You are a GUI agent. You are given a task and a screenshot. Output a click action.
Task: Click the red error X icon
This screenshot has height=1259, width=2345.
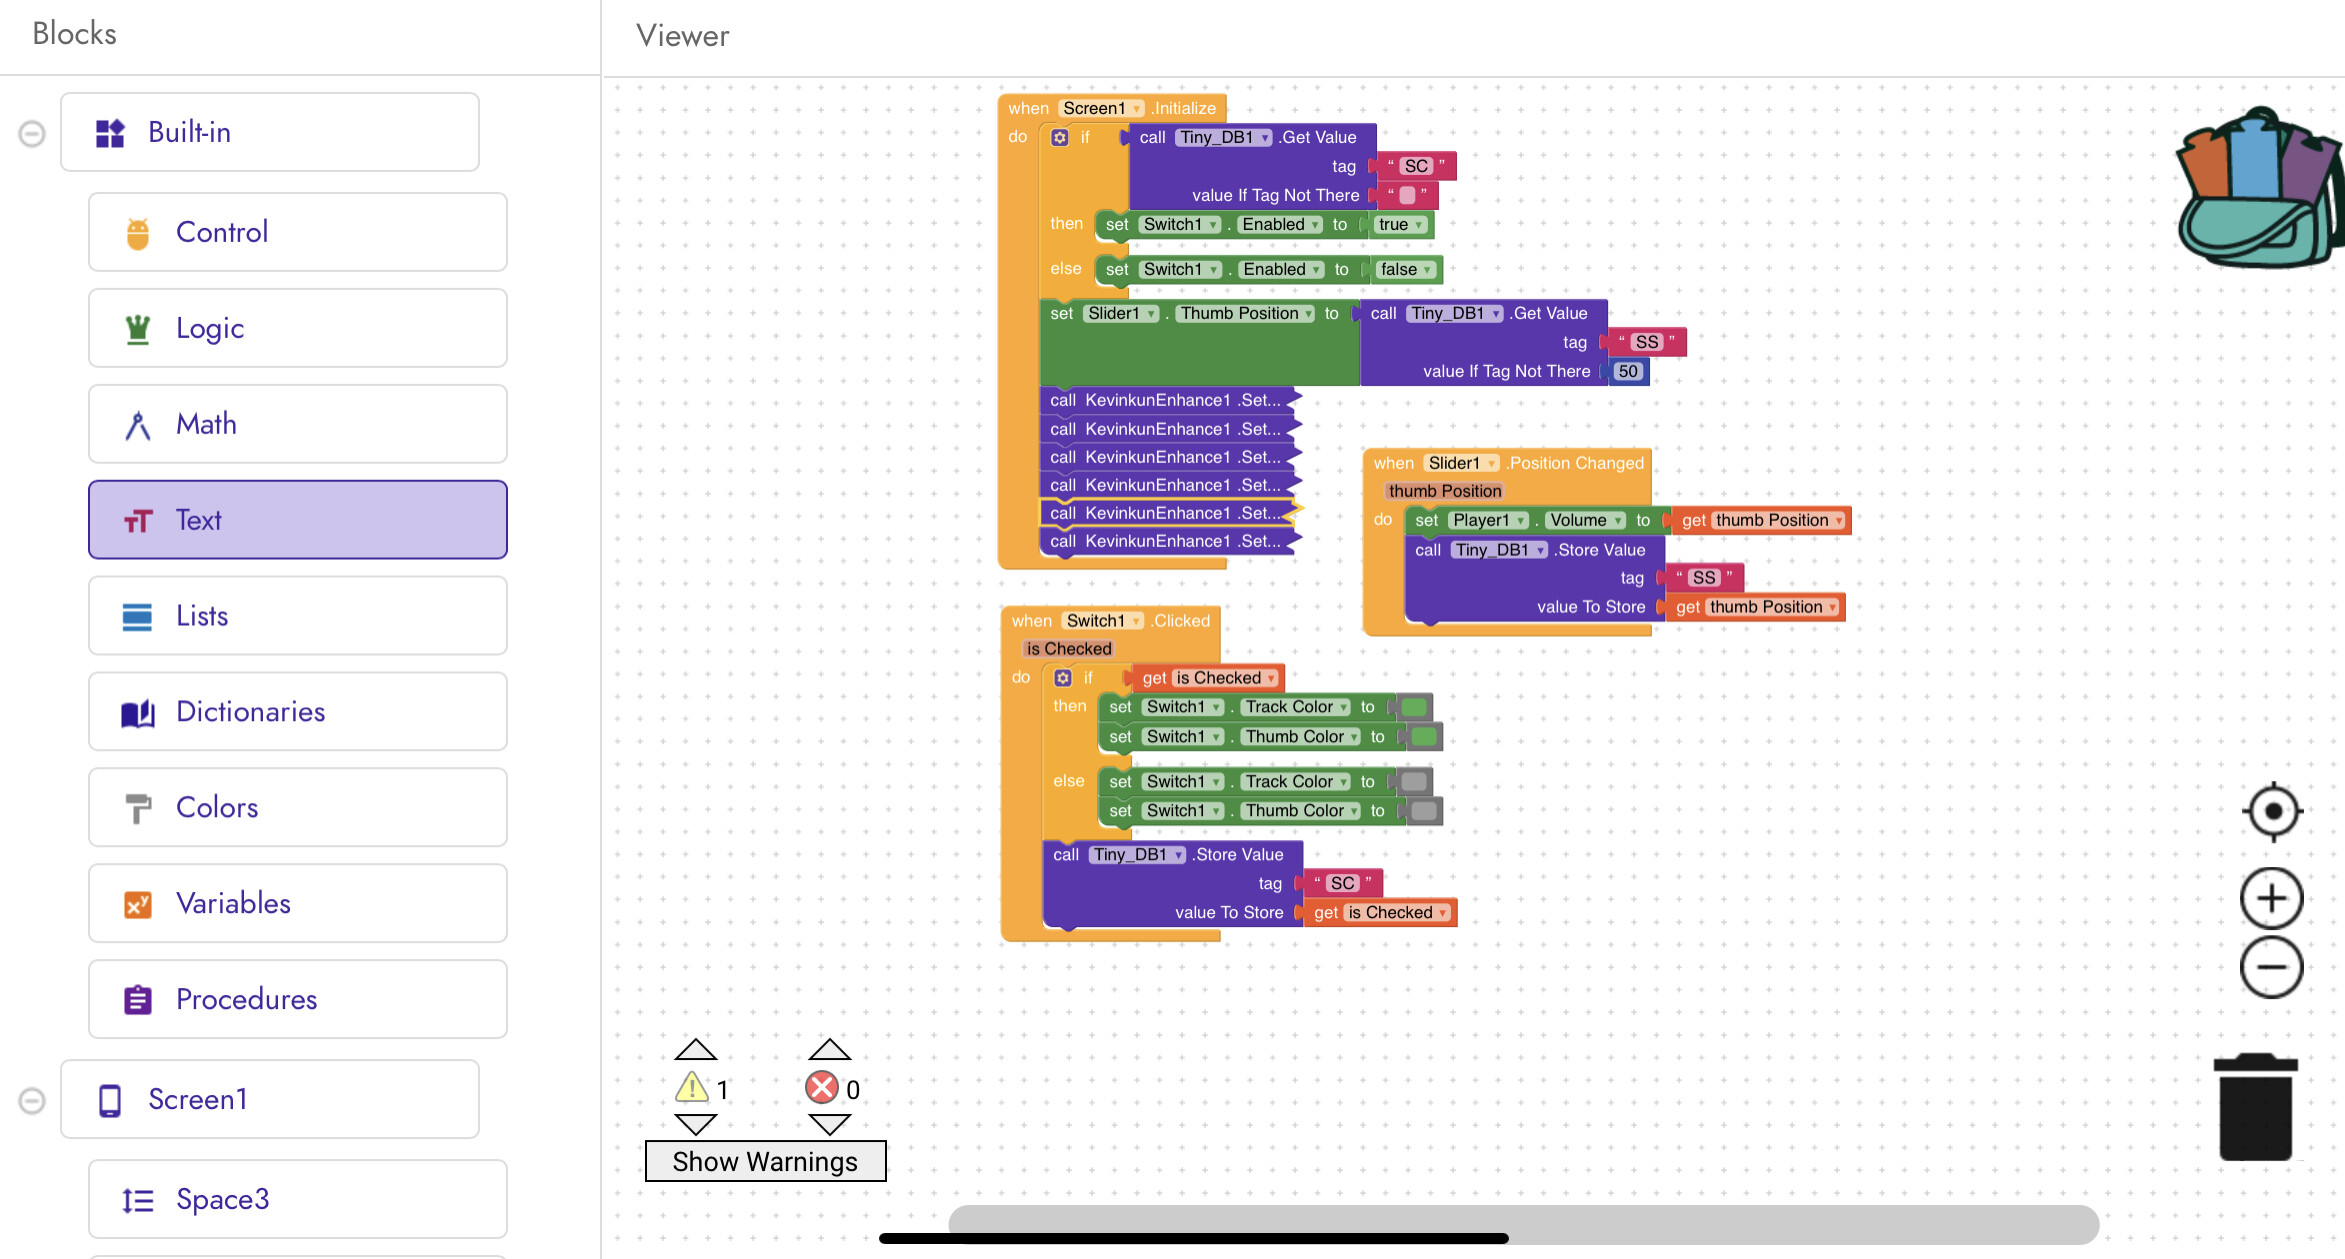(822, 1088)
